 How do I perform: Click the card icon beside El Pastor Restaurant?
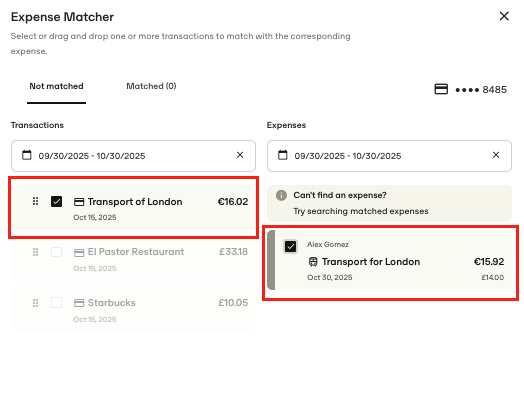click(79, 253)
